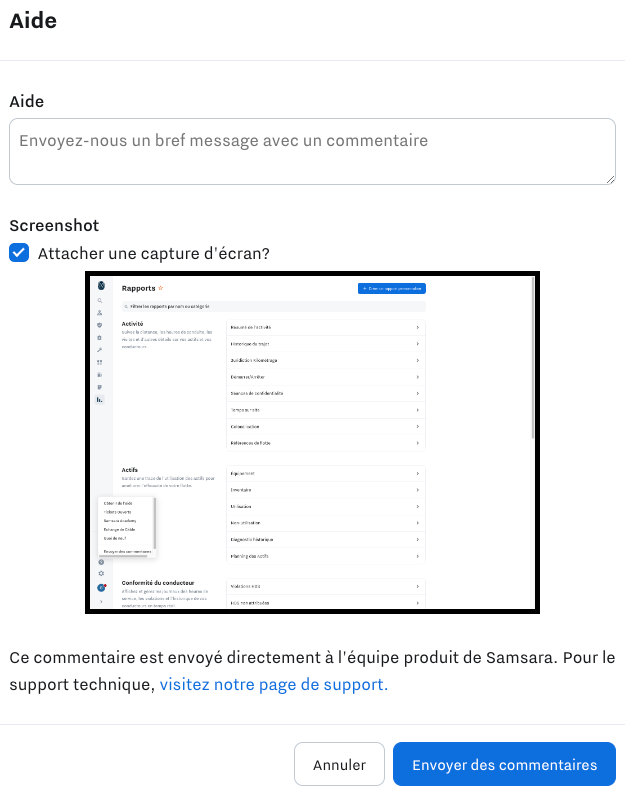Viewport: 625px width, 795px height.
Task: Click the user avatar icon with red notification dot
Action: [x=101, y=588]
